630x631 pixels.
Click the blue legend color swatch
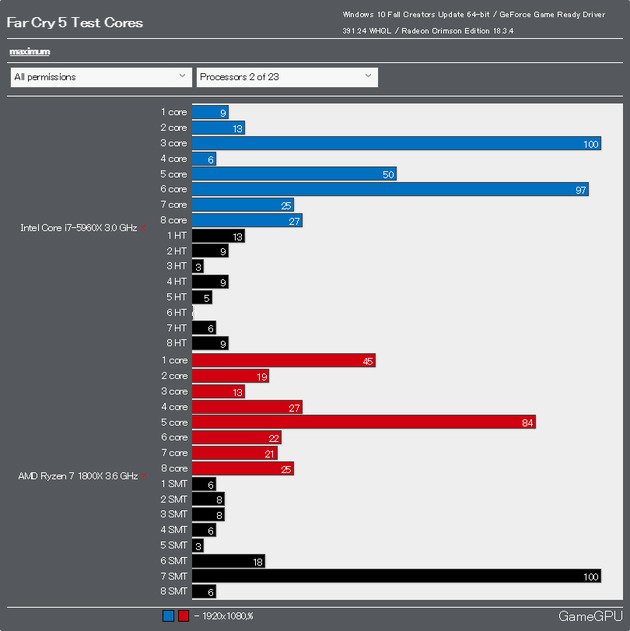click(168, 616)
